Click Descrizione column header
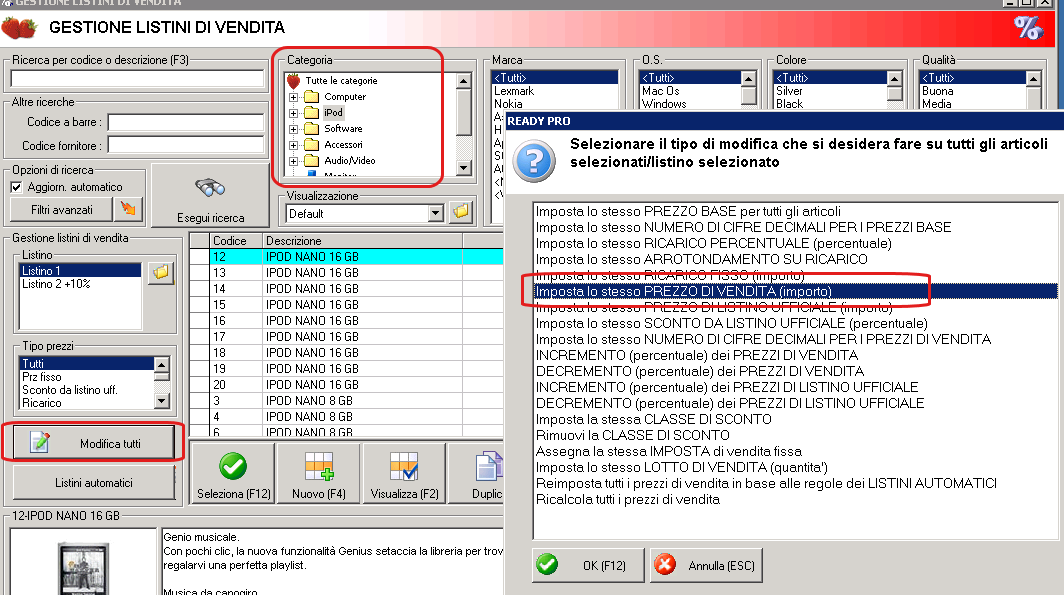The height and width of the screenshot is (595, 1064). (x=362, y=241)
